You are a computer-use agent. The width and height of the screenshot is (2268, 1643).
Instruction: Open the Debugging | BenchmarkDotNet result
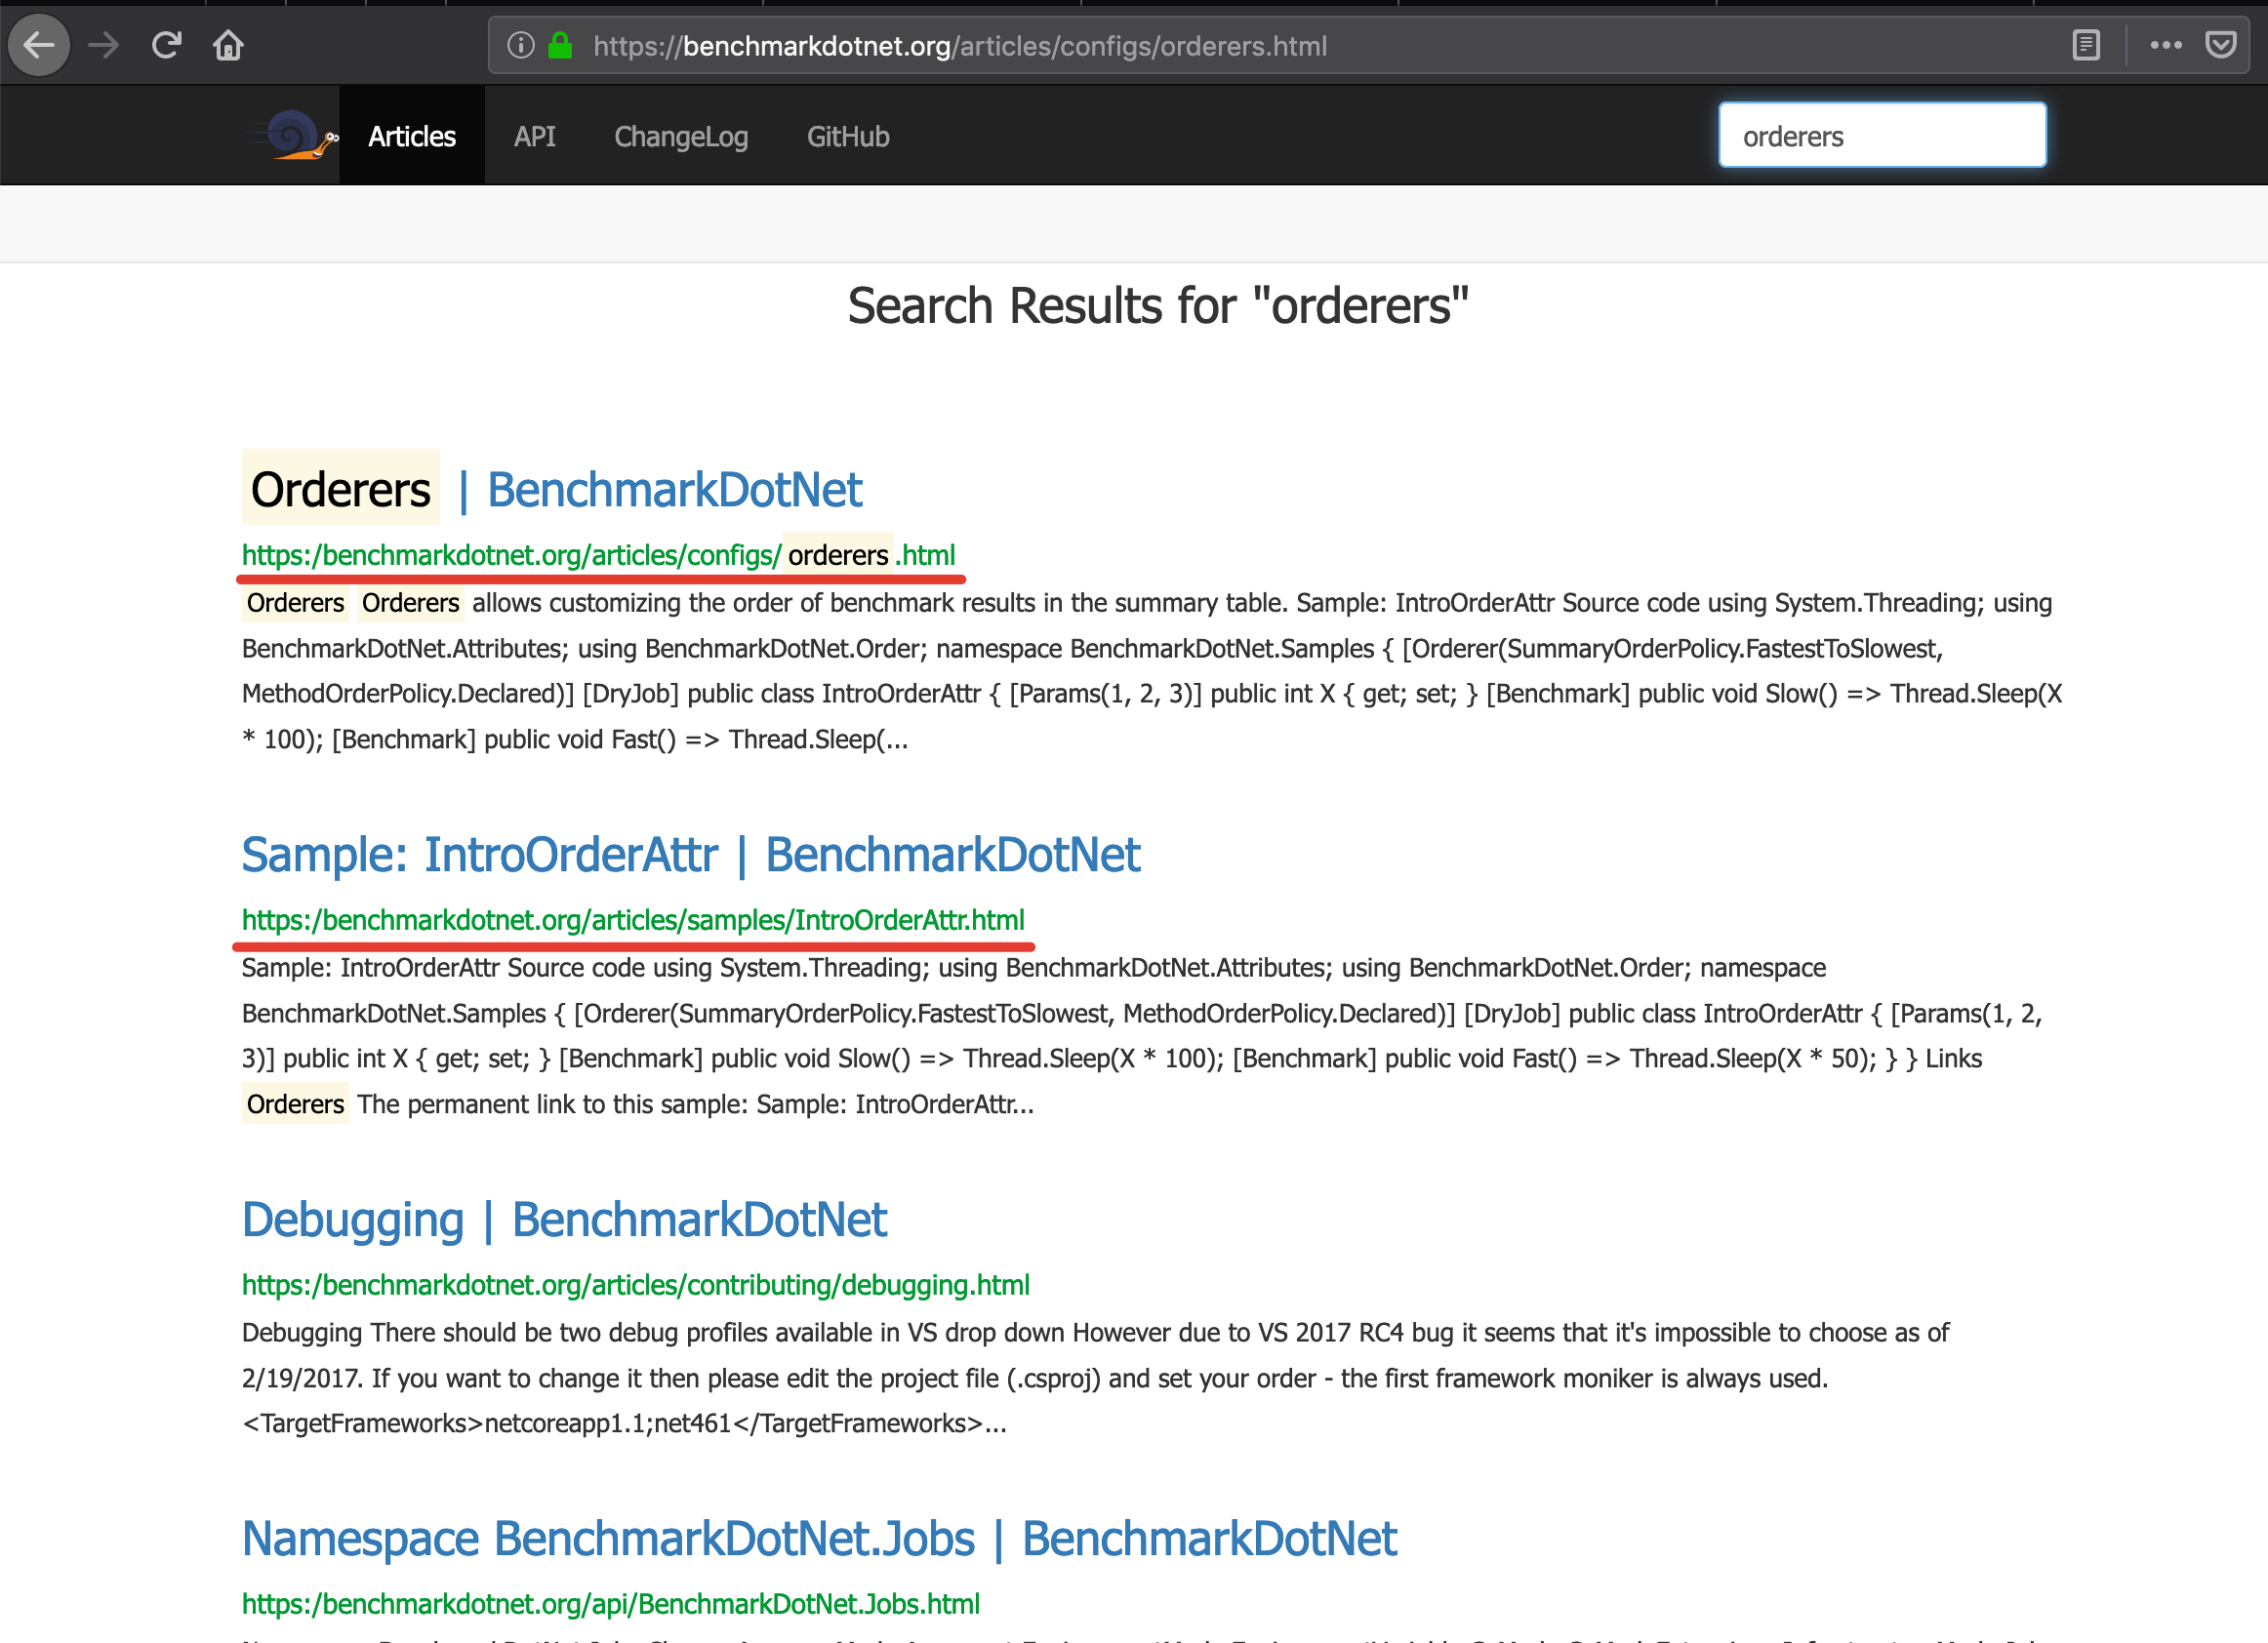point(563,1220)
